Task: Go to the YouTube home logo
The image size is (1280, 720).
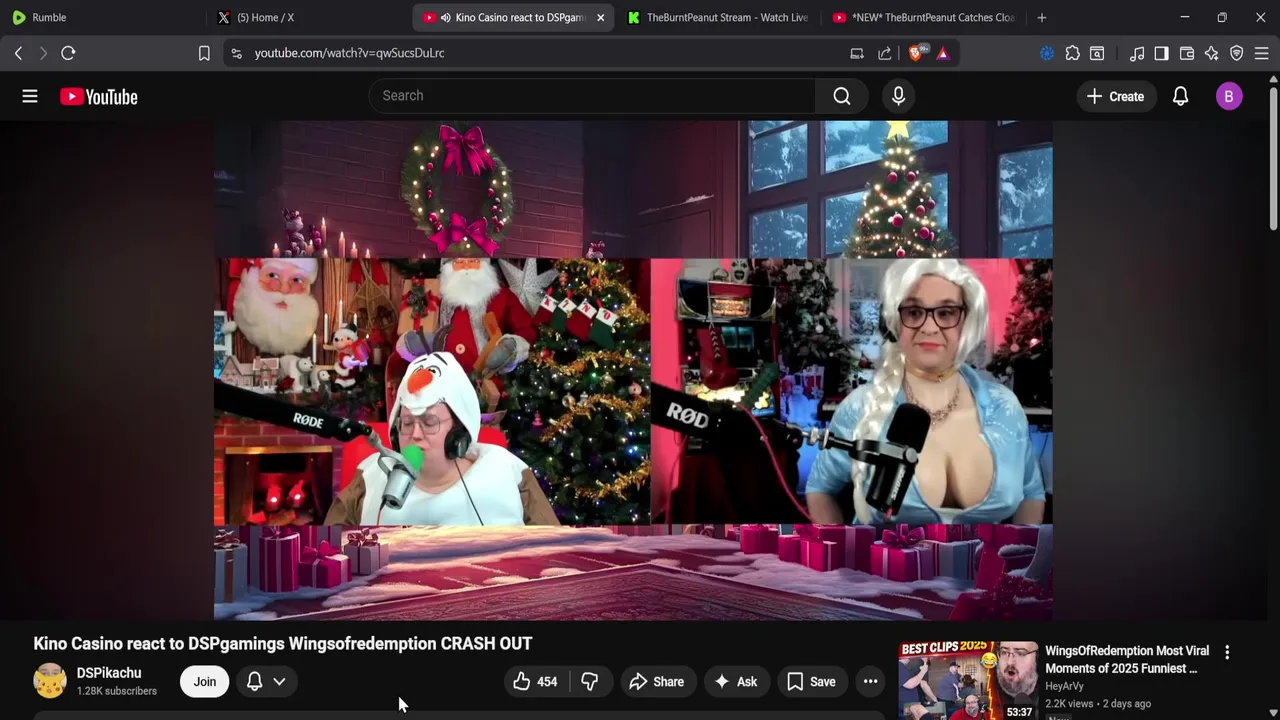Action: pos(98,96)
